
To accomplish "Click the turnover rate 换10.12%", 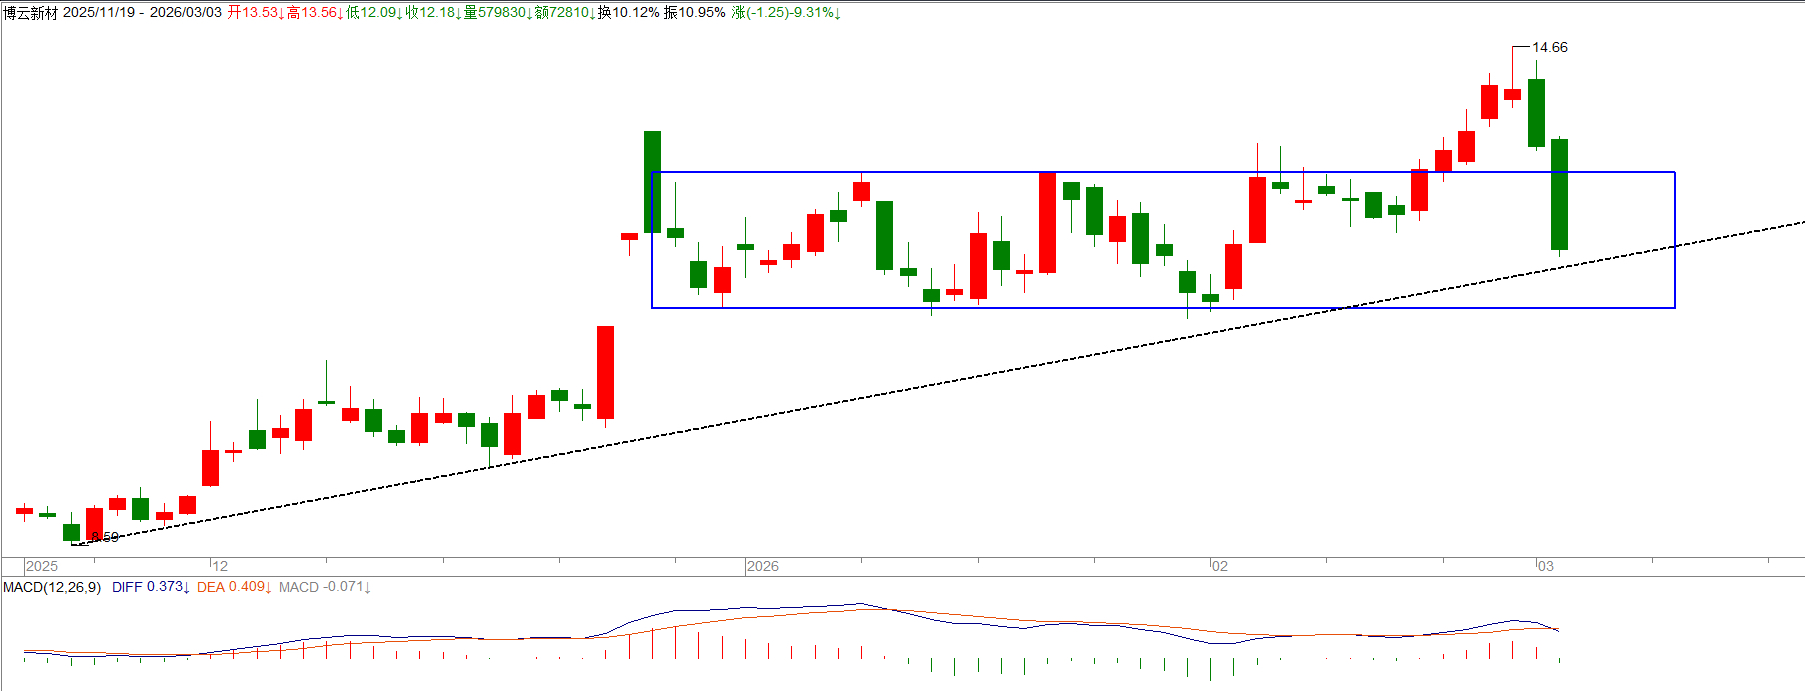I will point(629,13).
